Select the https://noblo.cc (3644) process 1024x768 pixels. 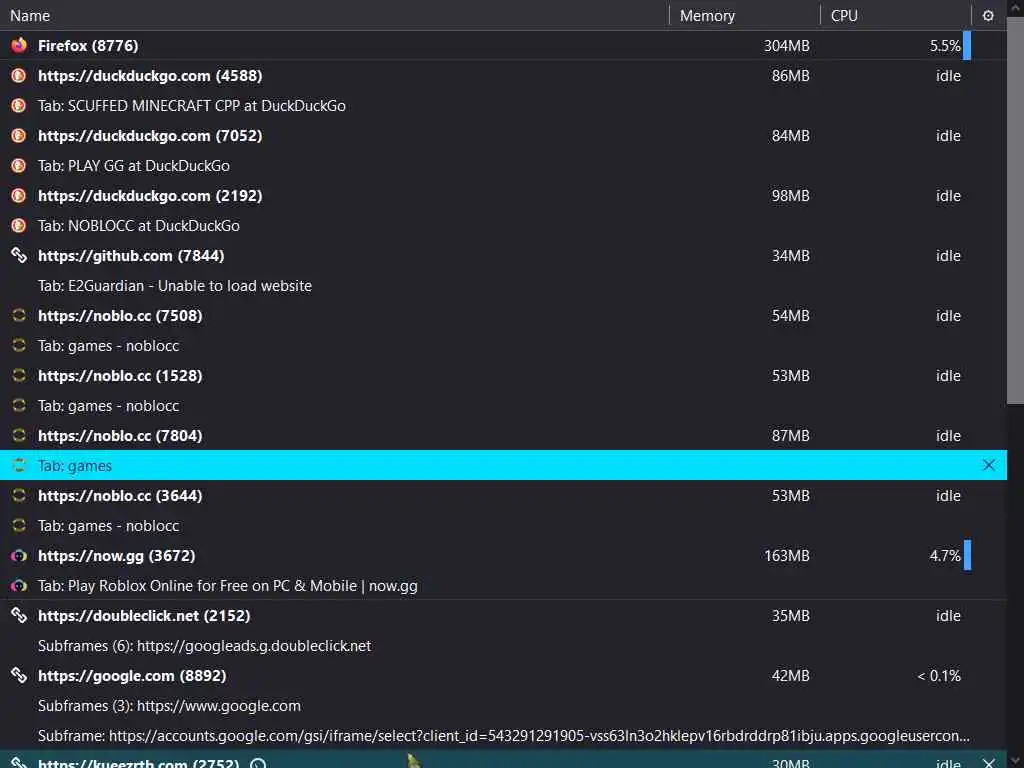504,496
